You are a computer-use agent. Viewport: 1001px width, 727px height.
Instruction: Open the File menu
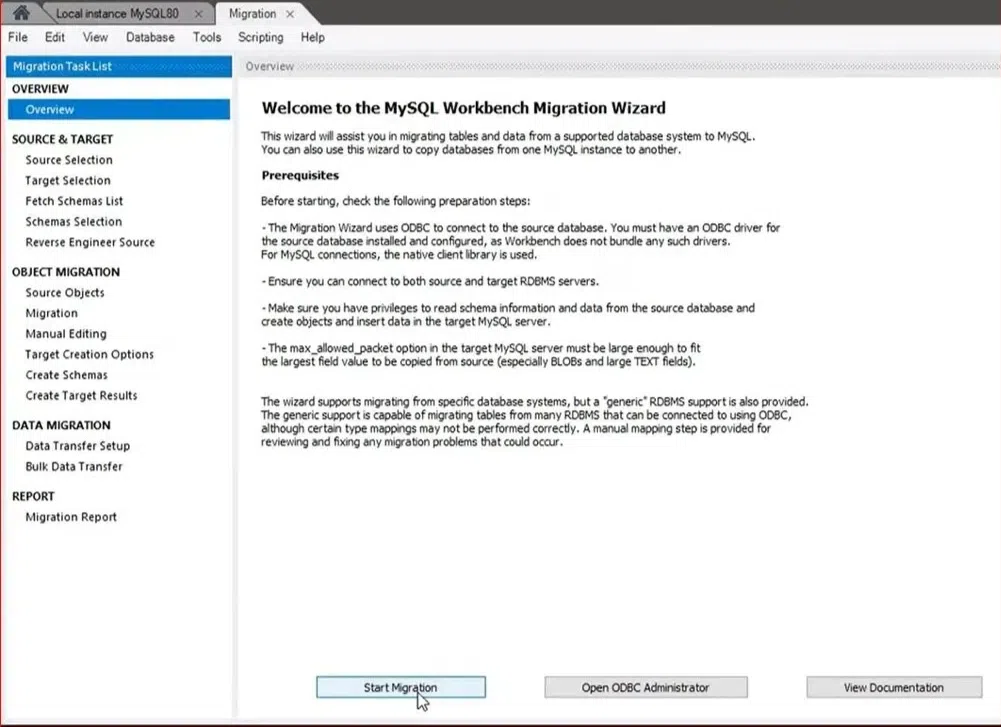pos(18,37)
